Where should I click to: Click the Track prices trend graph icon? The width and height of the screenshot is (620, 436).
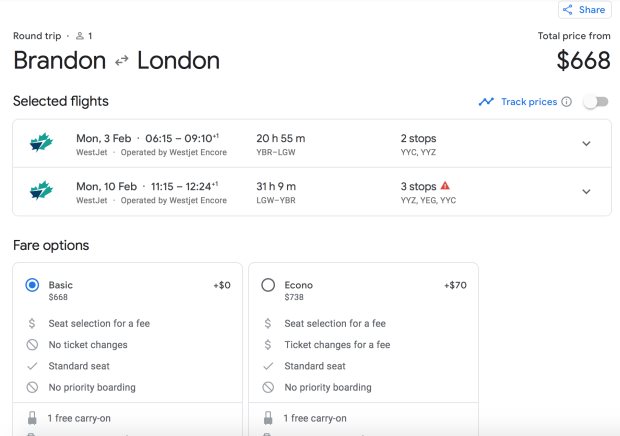click(486, 102)
